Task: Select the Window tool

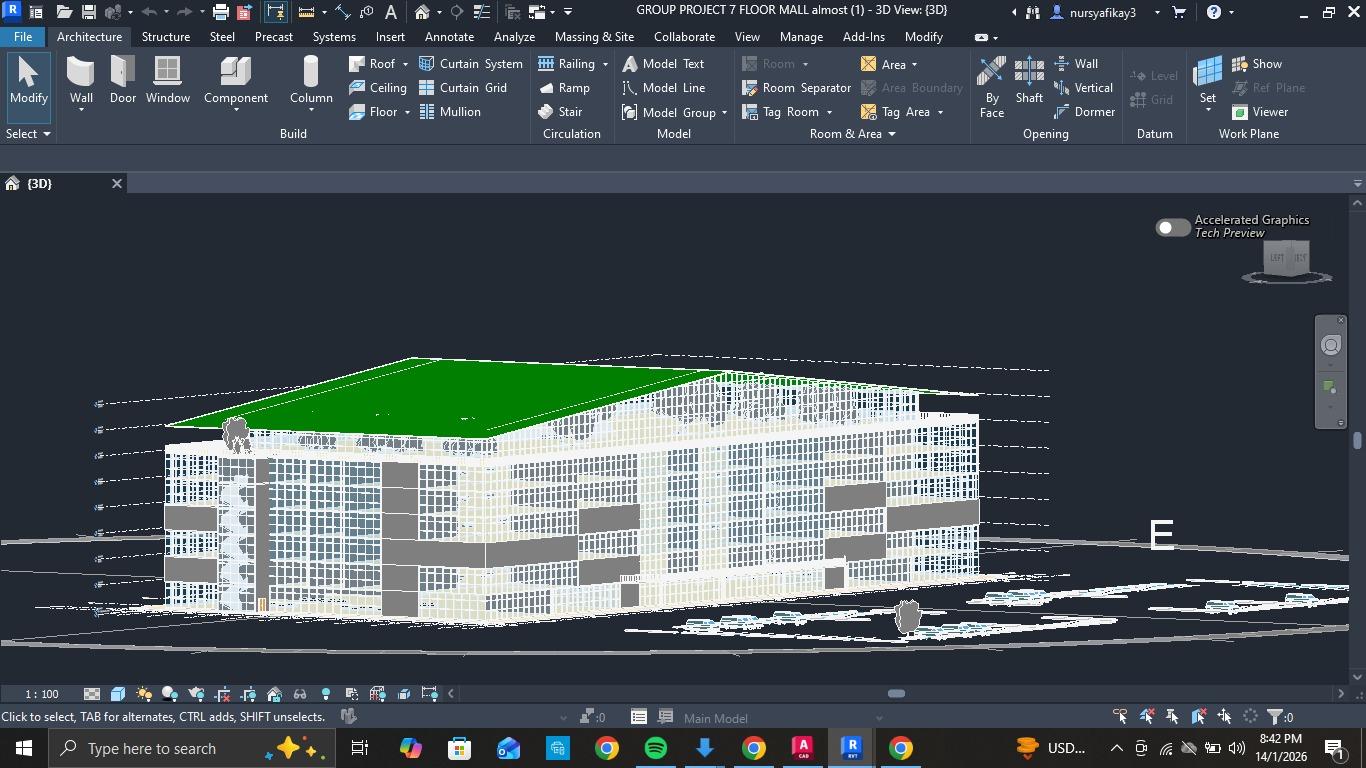Action: (167, 80)
